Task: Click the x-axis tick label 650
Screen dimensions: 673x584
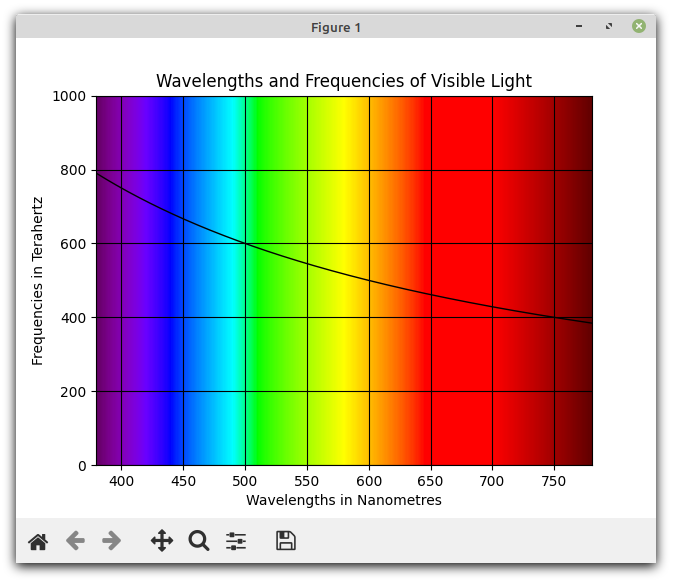Action: point(430,481)
